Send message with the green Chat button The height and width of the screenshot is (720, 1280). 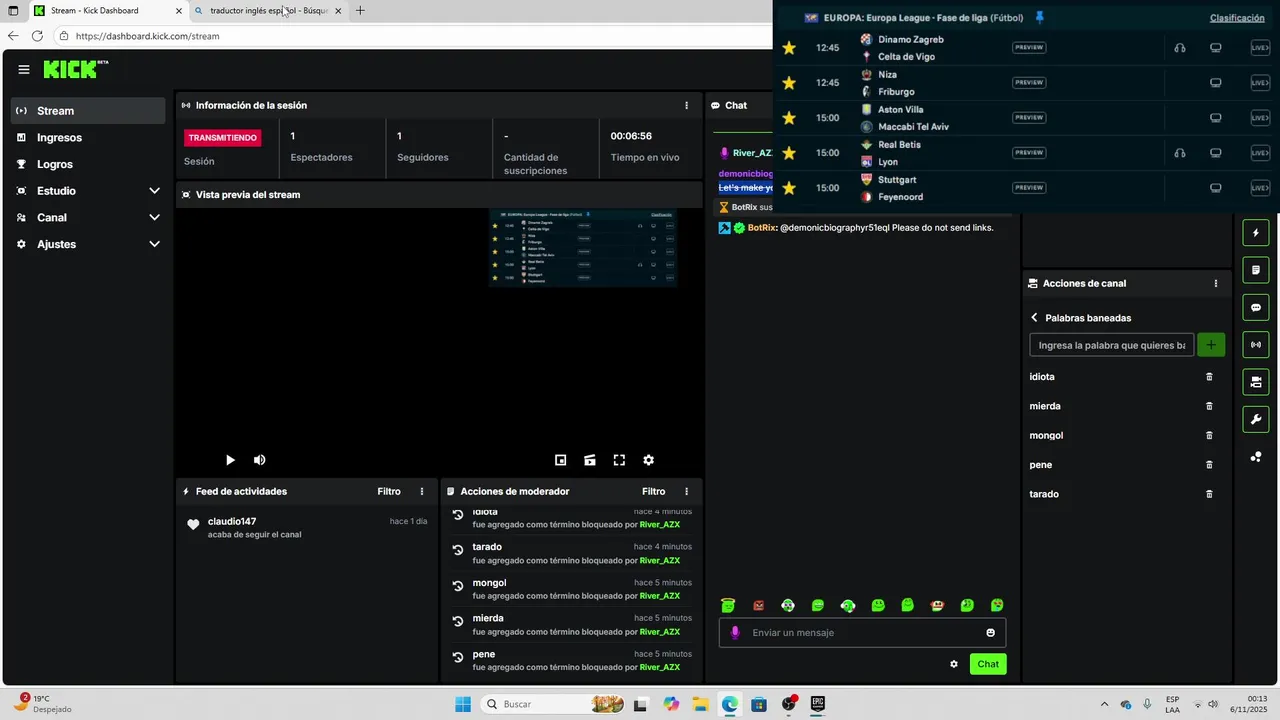tap(988, 664)
